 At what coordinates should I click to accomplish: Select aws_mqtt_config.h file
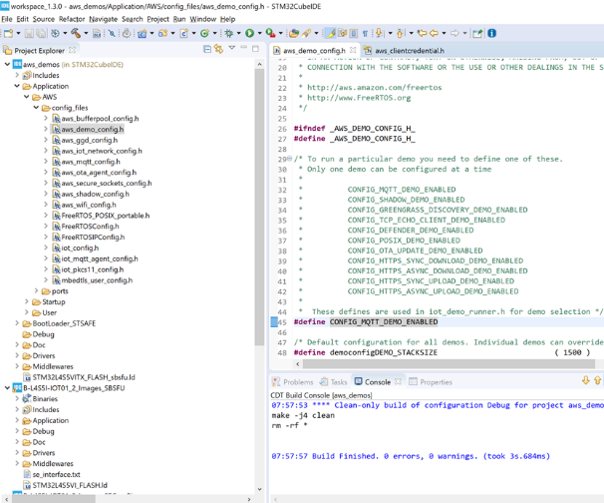(x=91, y=162)
